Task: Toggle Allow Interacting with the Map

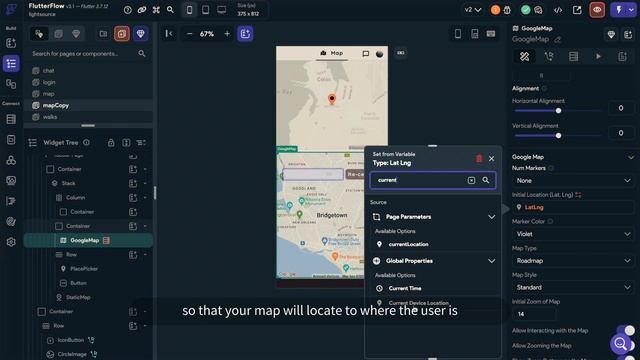Action: [626, 330]
